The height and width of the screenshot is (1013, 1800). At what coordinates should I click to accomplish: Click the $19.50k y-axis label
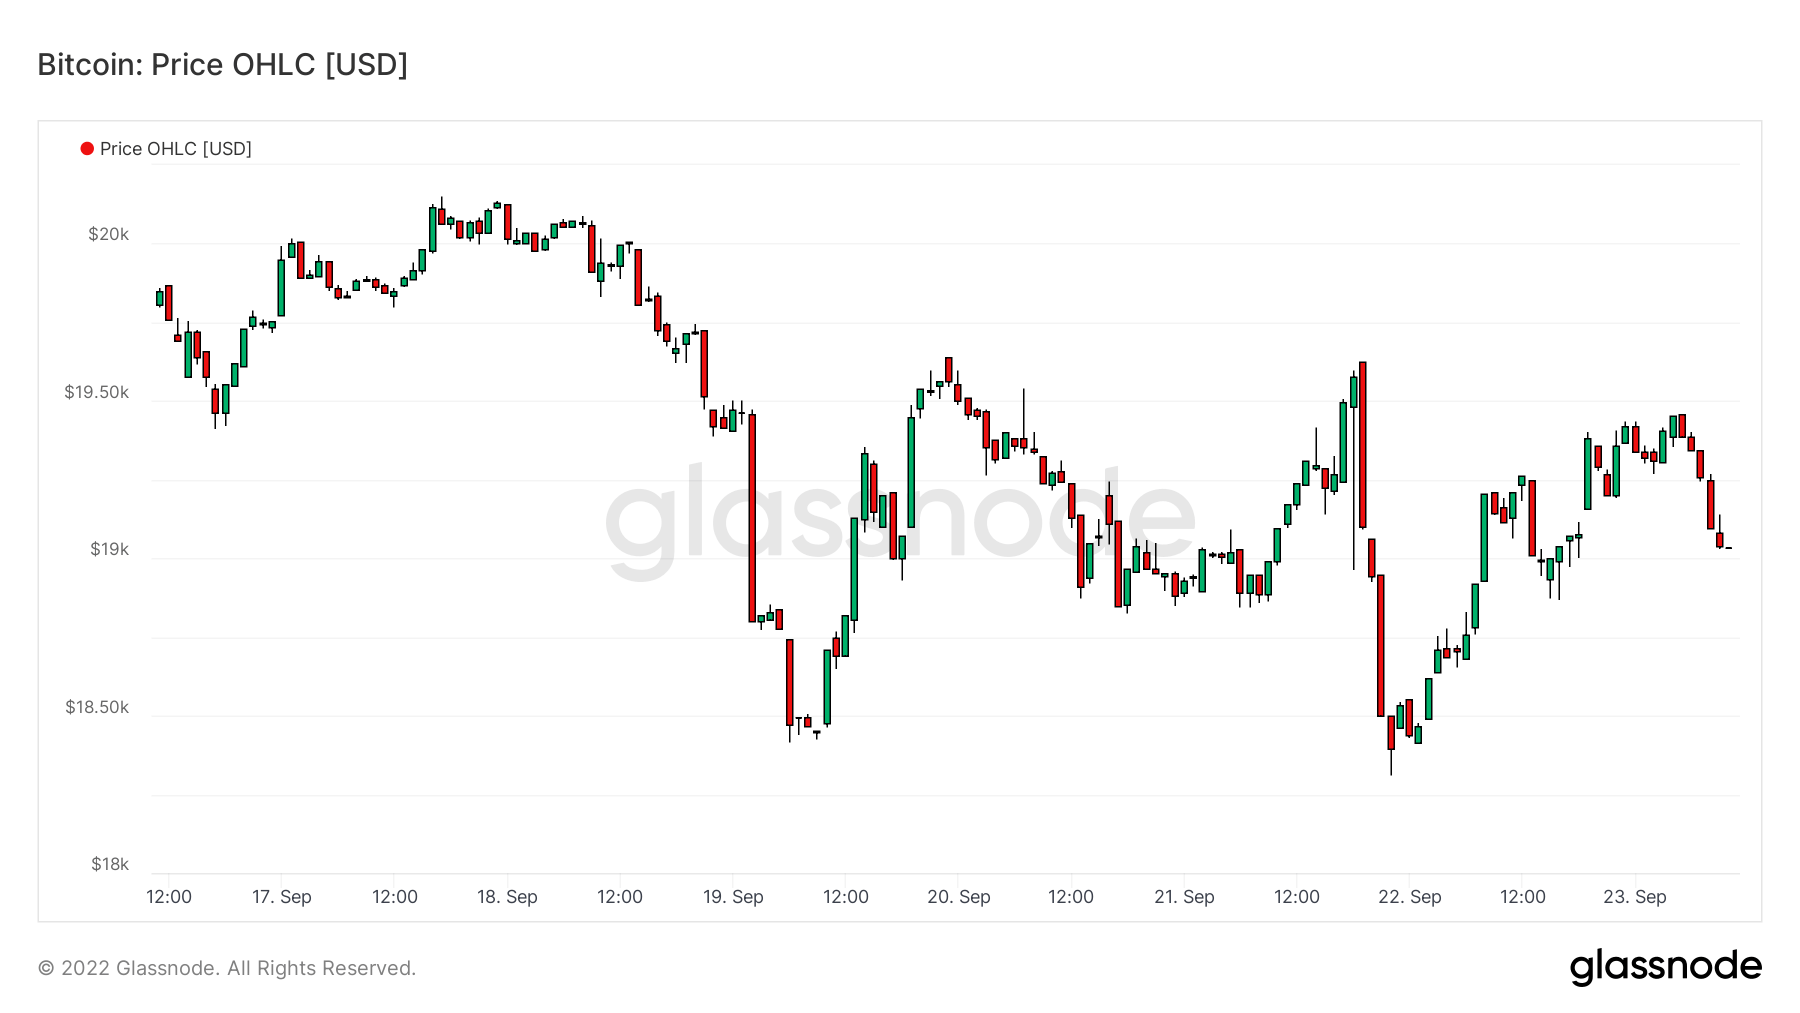pos(97,392)
